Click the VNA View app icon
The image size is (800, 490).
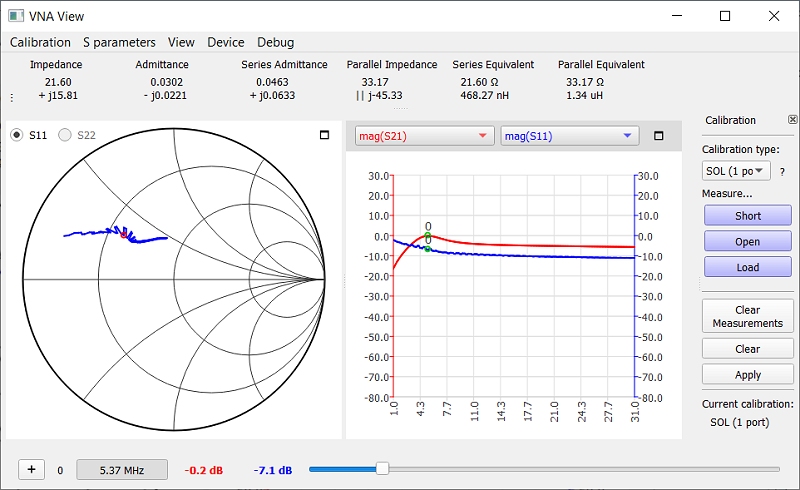tap(15, 16)
